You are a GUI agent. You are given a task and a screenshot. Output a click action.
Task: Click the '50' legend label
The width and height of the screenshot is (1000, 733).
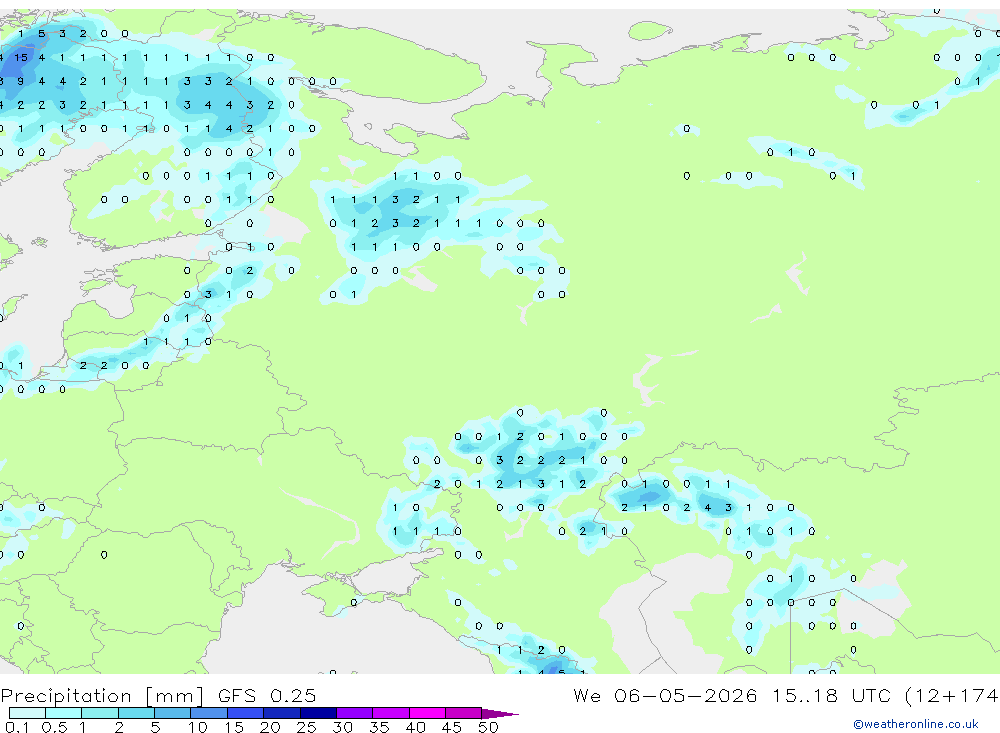[x=488, y=727]
